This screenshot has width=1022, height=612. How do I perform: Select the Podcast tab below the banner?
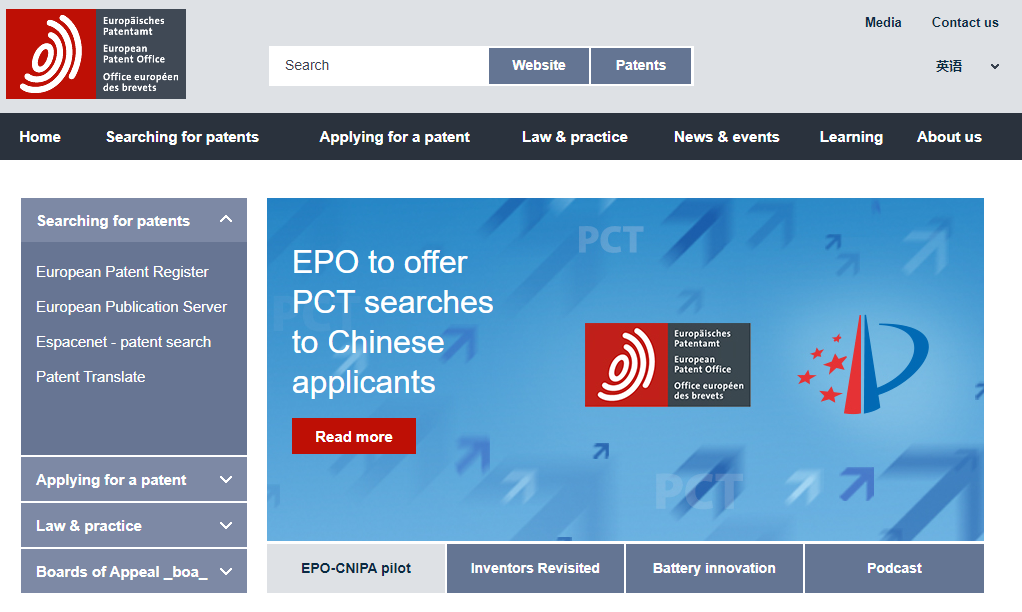point(894,568)
